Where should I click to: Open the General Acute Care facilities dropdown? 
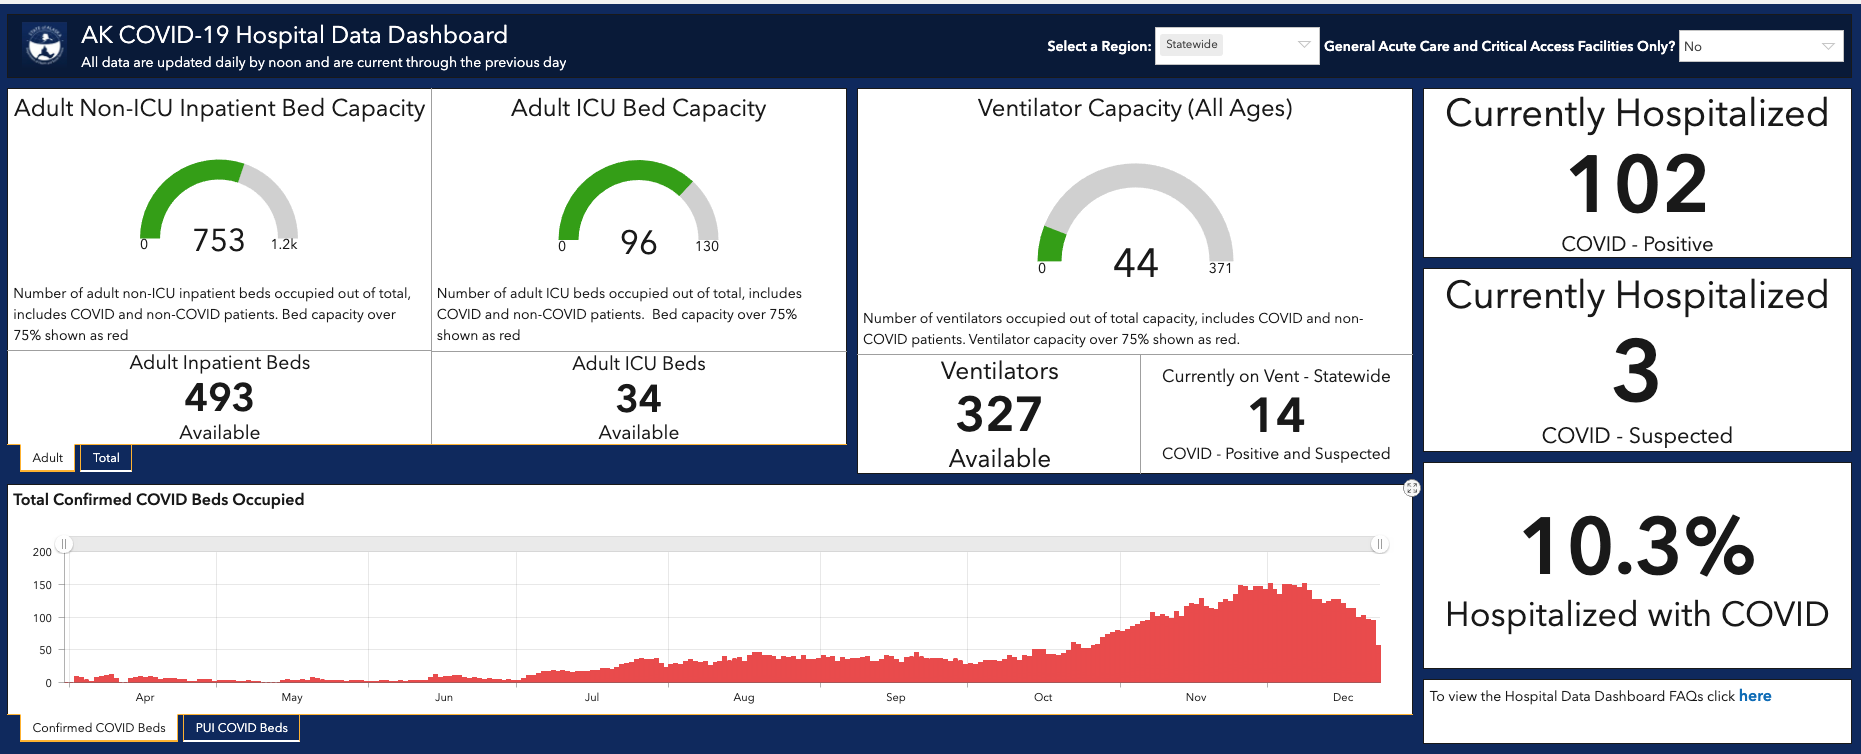[1760, 46]
